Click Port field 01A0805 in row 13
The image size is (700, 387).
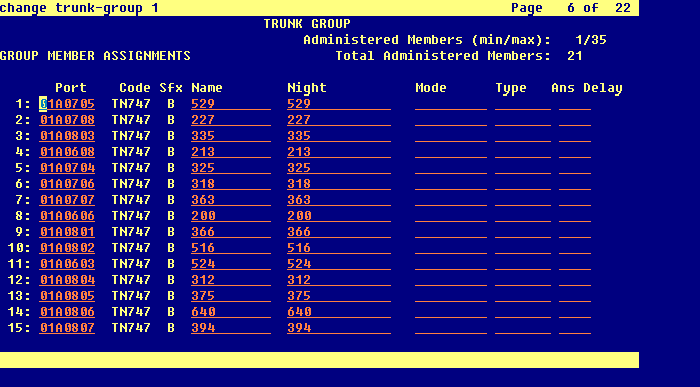(67, 296)
